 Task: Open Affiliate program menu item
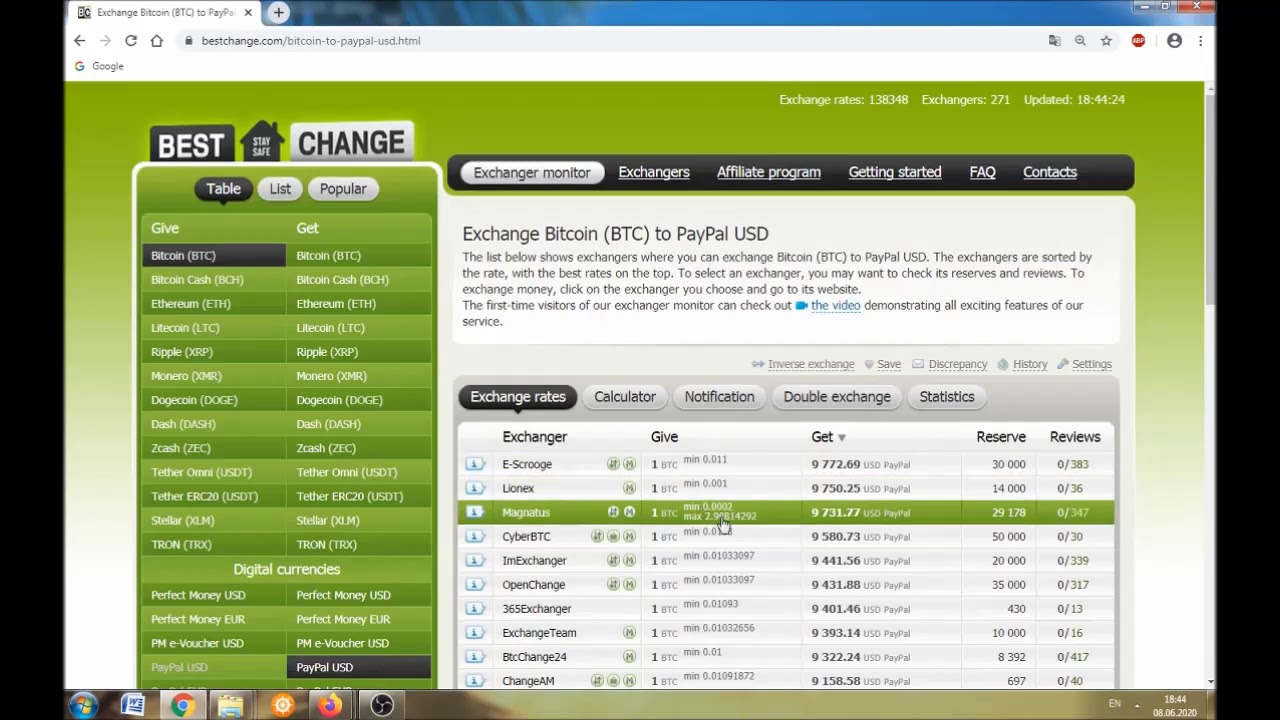[769, 172]
